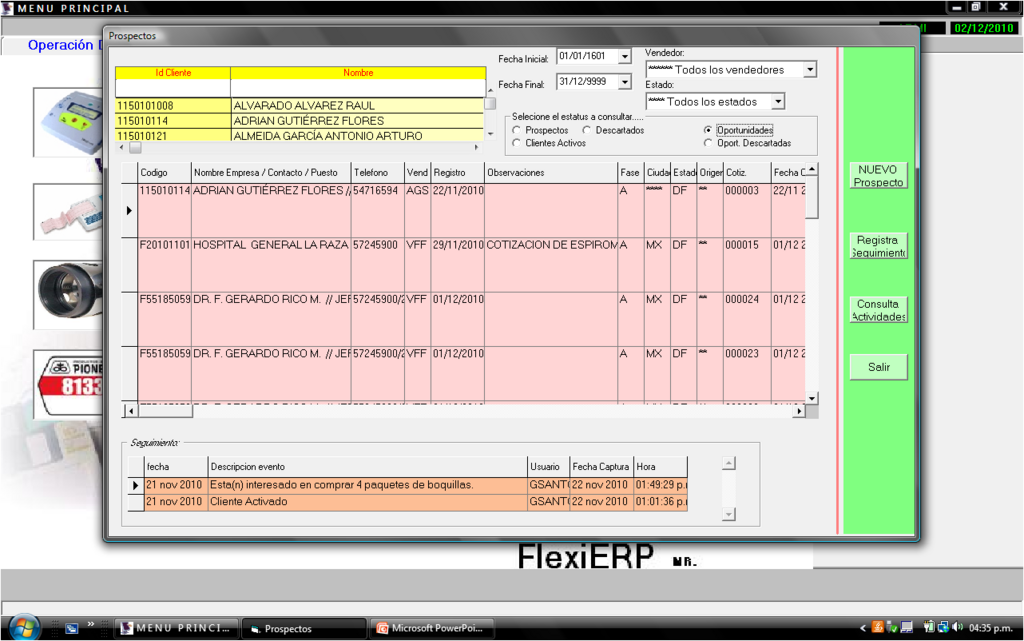Open Microsoft PowerPoint from the taskbar
The image size is (1024, 641).
(x=431, y=628)
